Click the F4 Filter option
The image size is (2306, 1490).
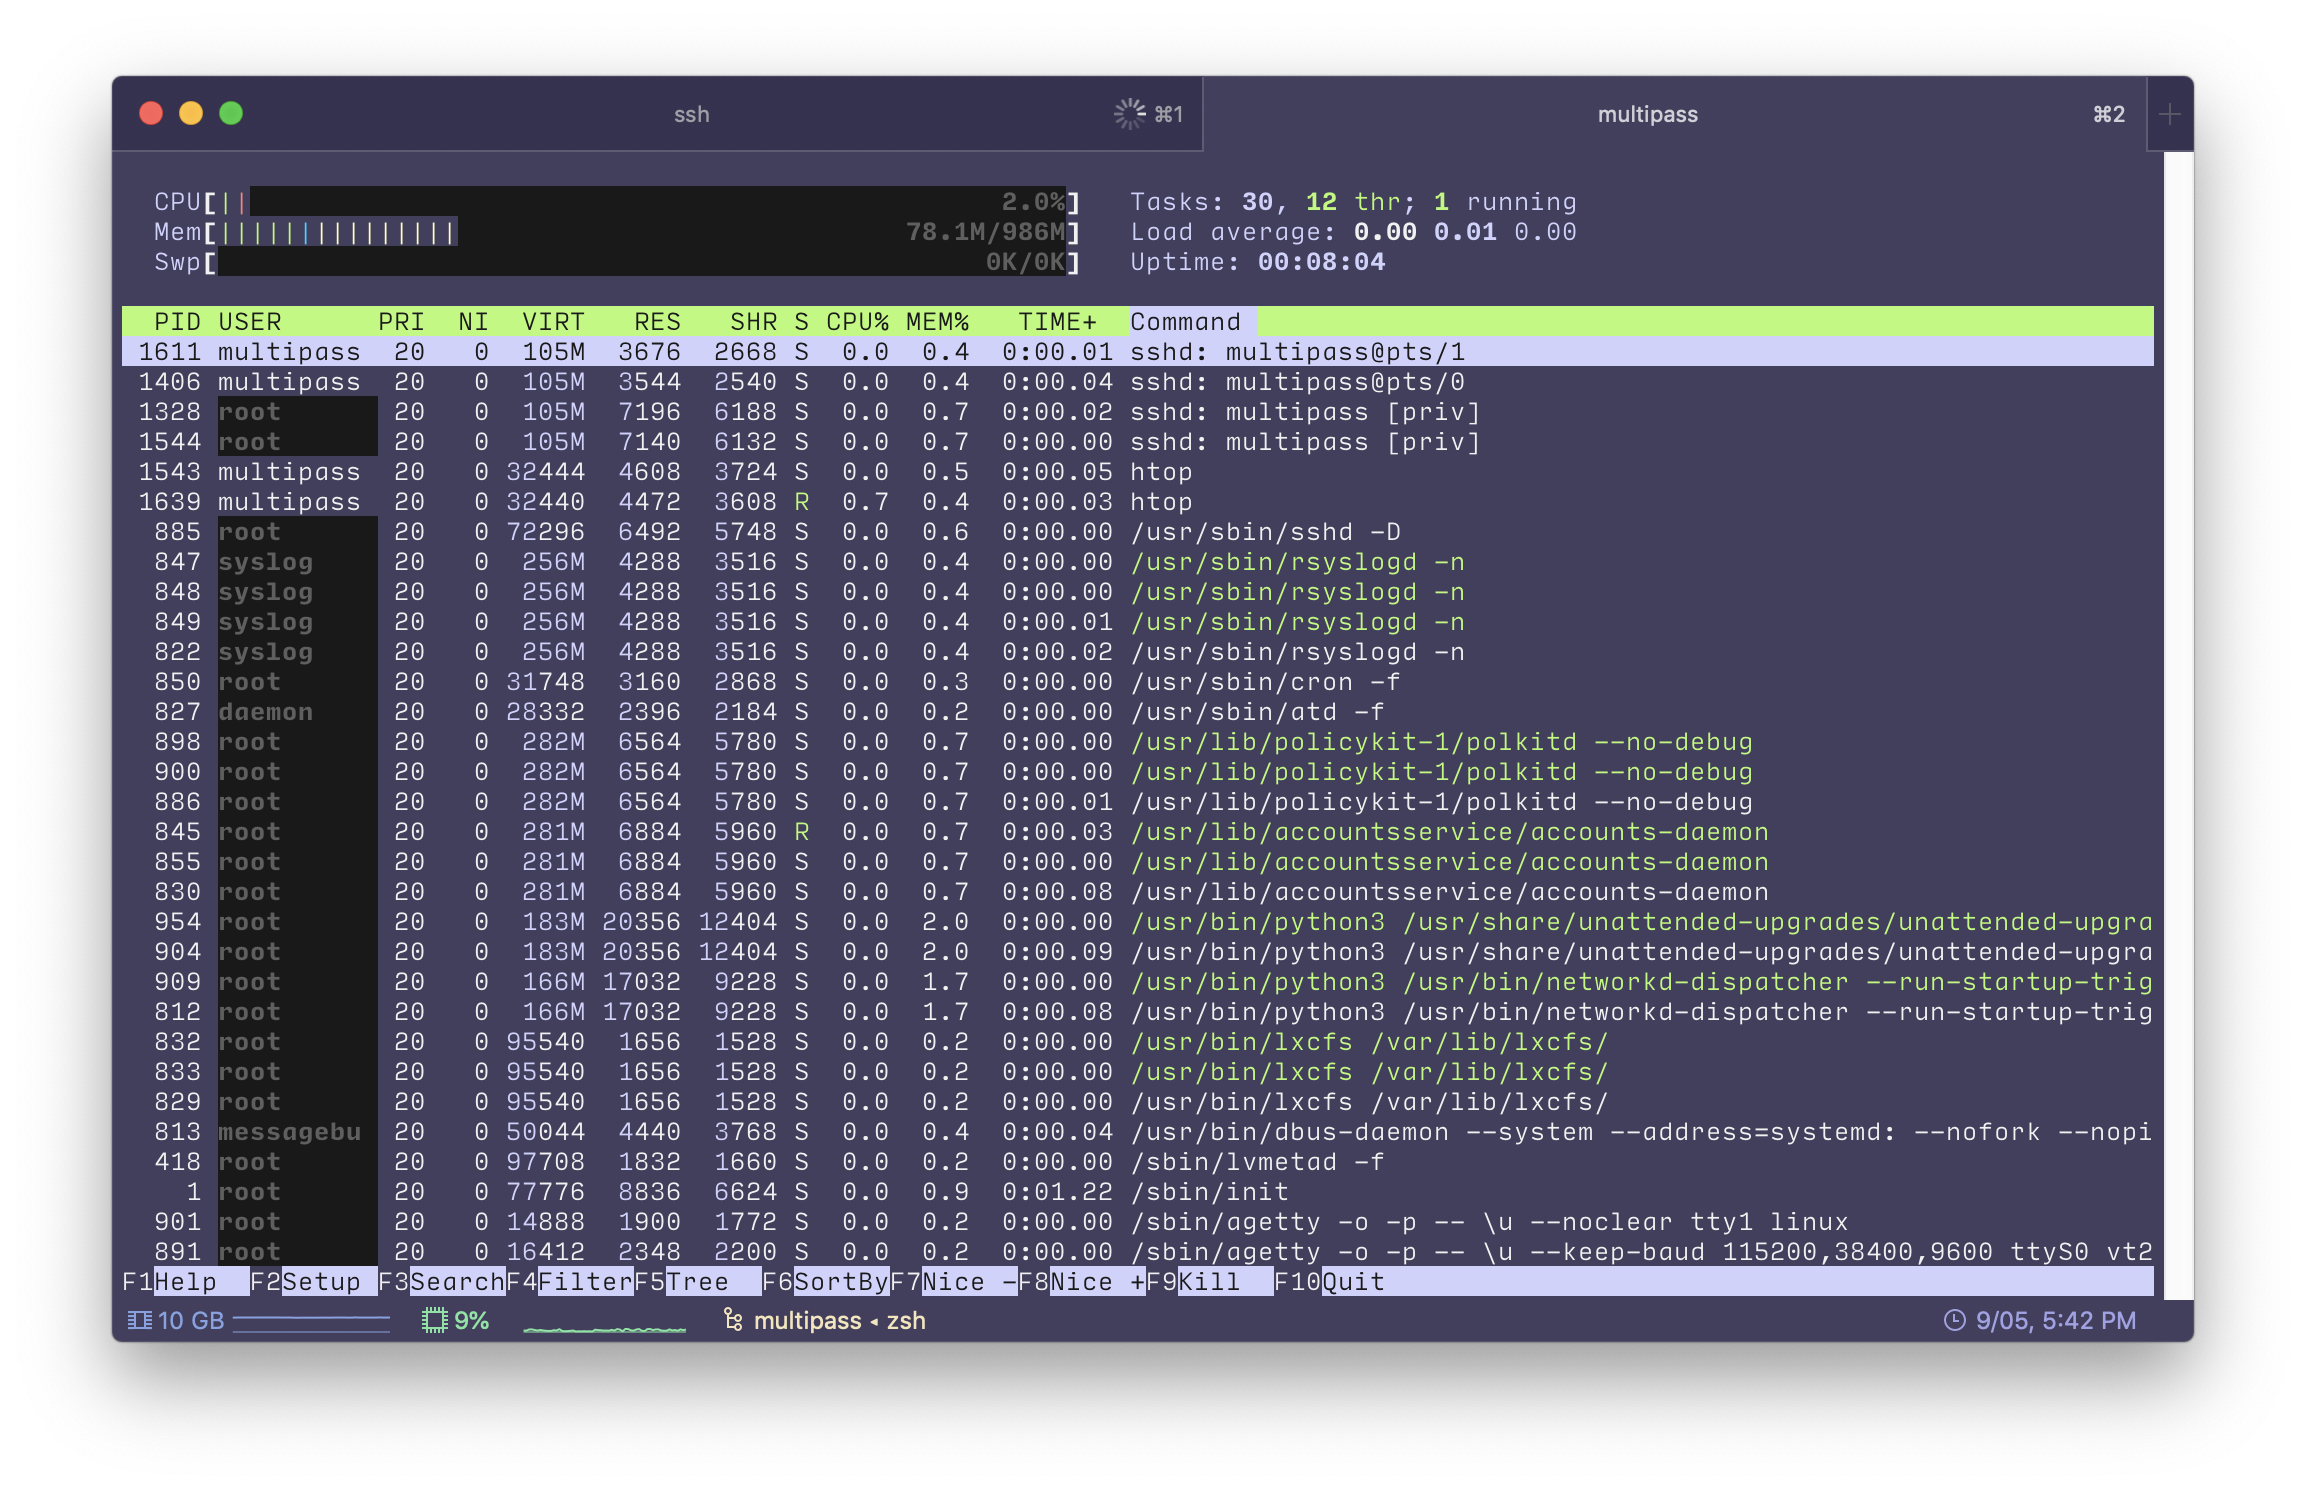pyautogui.click(x=584, y=1282)
